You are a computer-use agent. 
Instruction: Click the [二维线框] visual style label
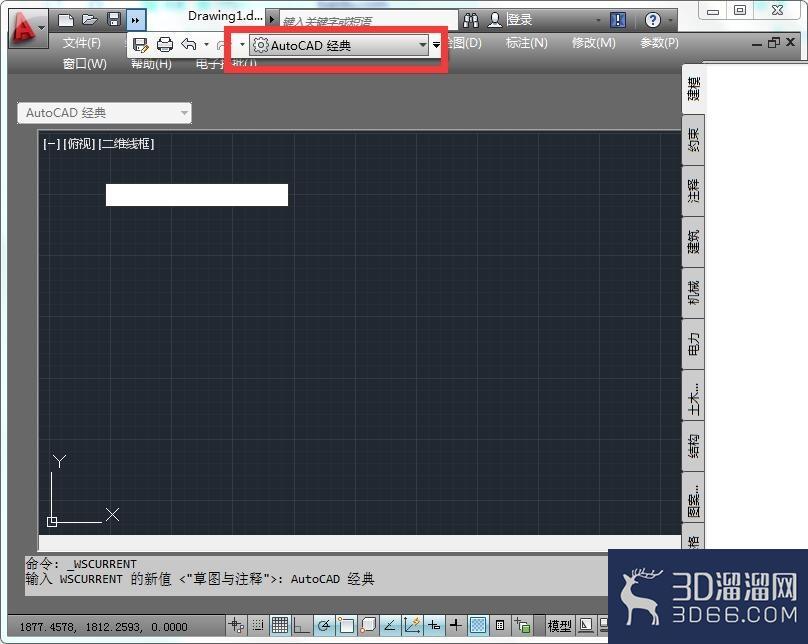pyautogui.click(x=126, y=144)
